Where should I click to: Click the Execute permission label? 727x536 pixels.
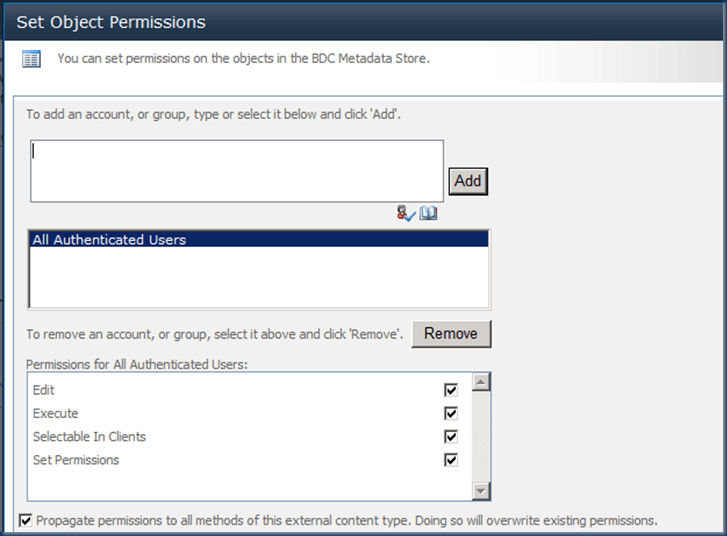tap(55, 413)
